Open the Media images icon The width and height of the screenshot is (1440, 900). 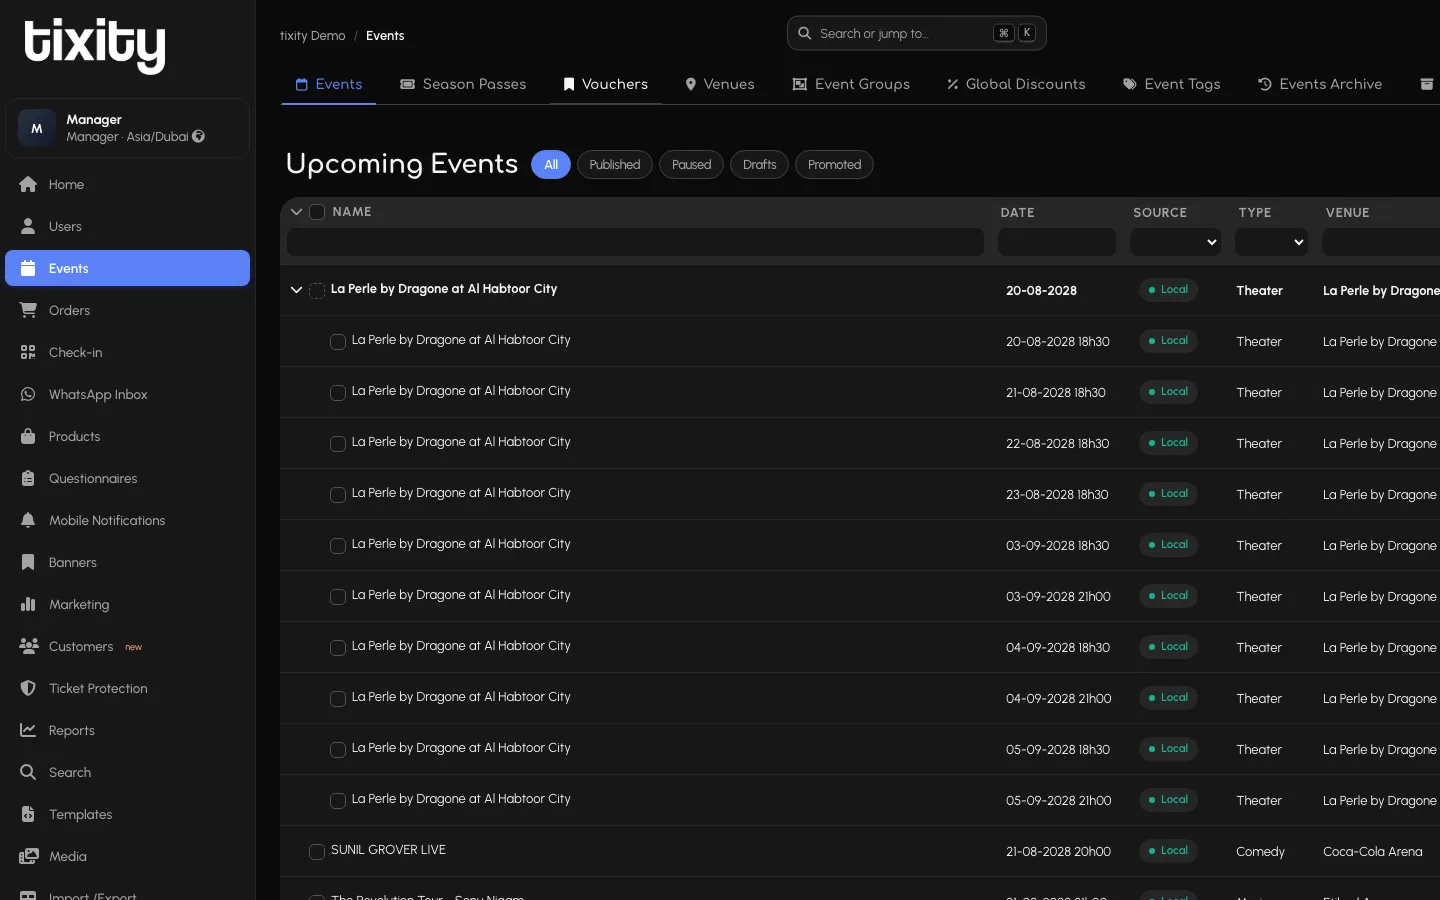coord(28,856)
